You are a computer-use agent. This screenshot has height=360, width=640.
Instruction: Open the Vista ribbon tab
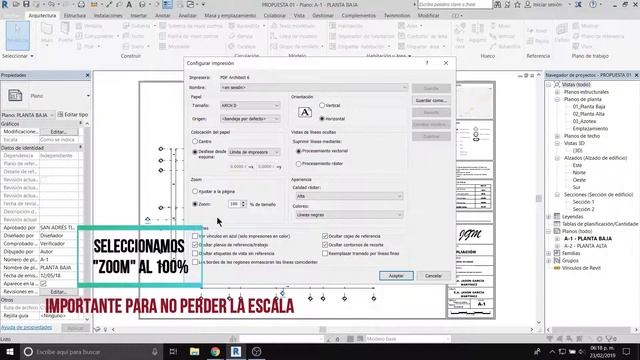point(299,16)
